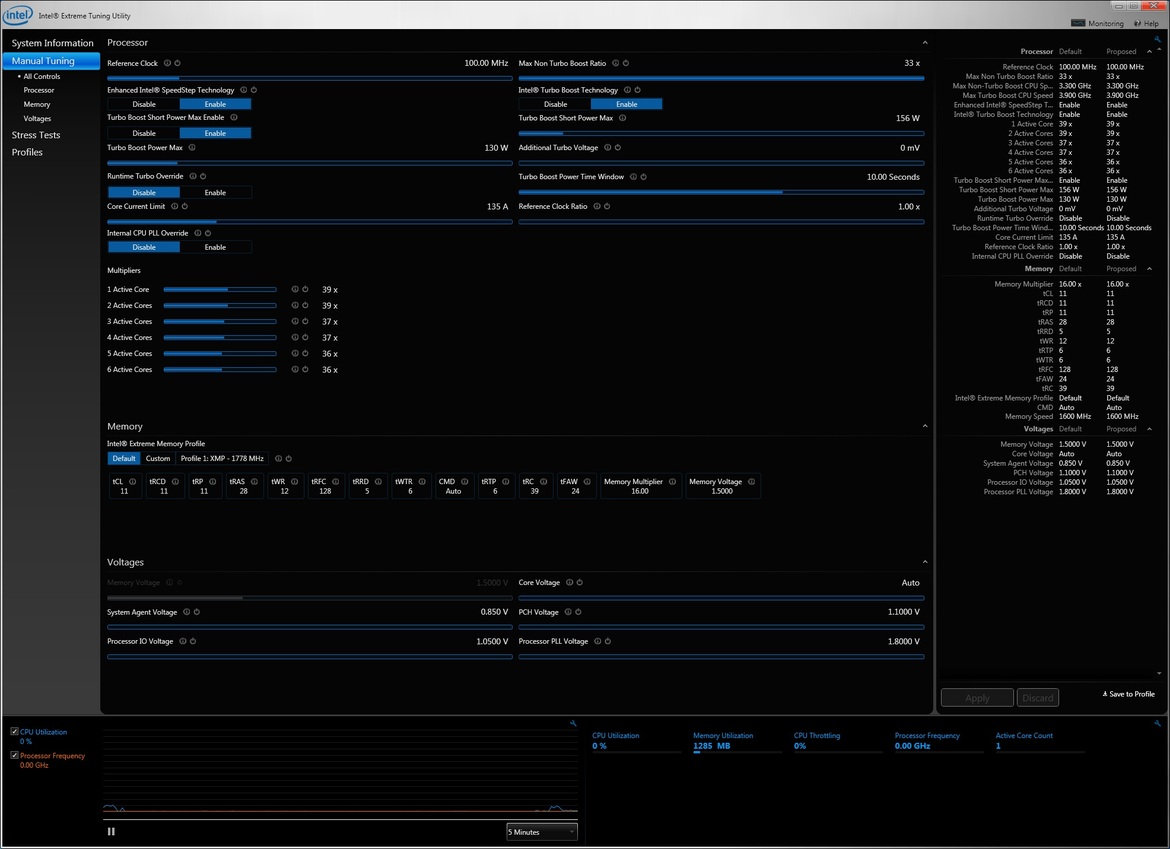
Task: Uncheck the Processor Frequency graph checkbox
Action: click(x=14, y=756)
